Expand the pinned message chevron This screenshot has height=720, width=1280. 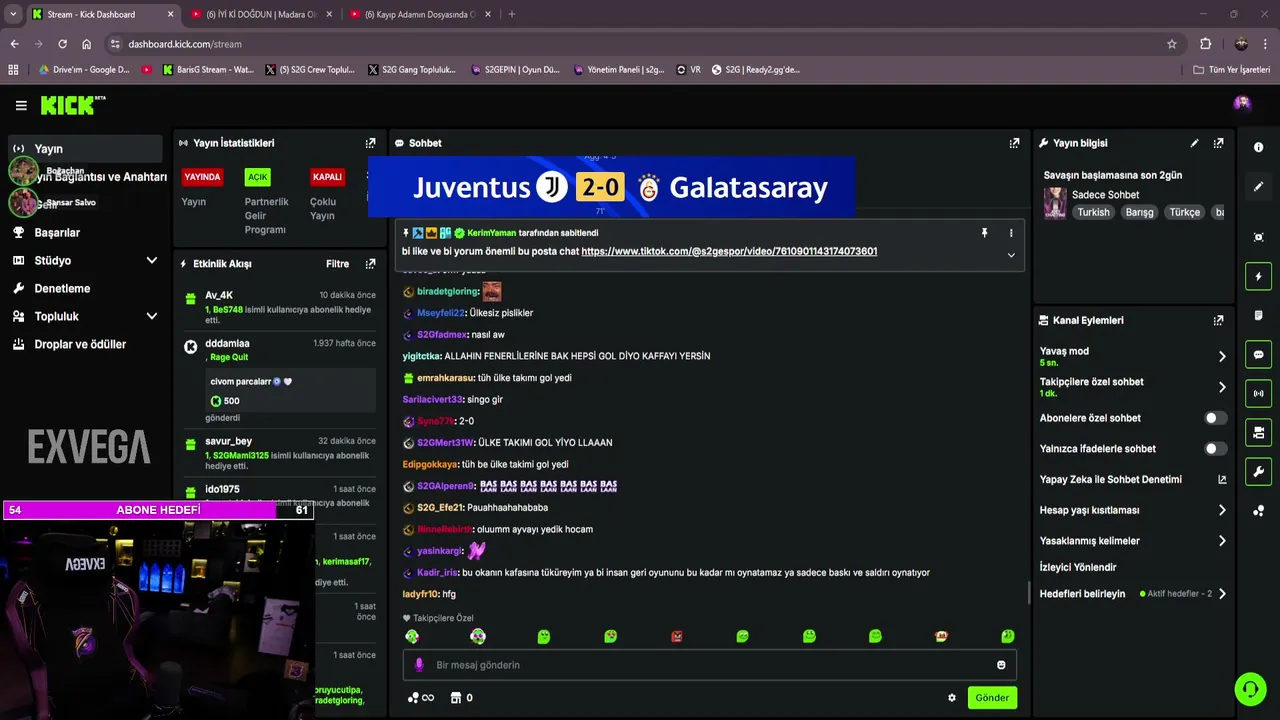pyautogui.click(x=1011, y=255)
